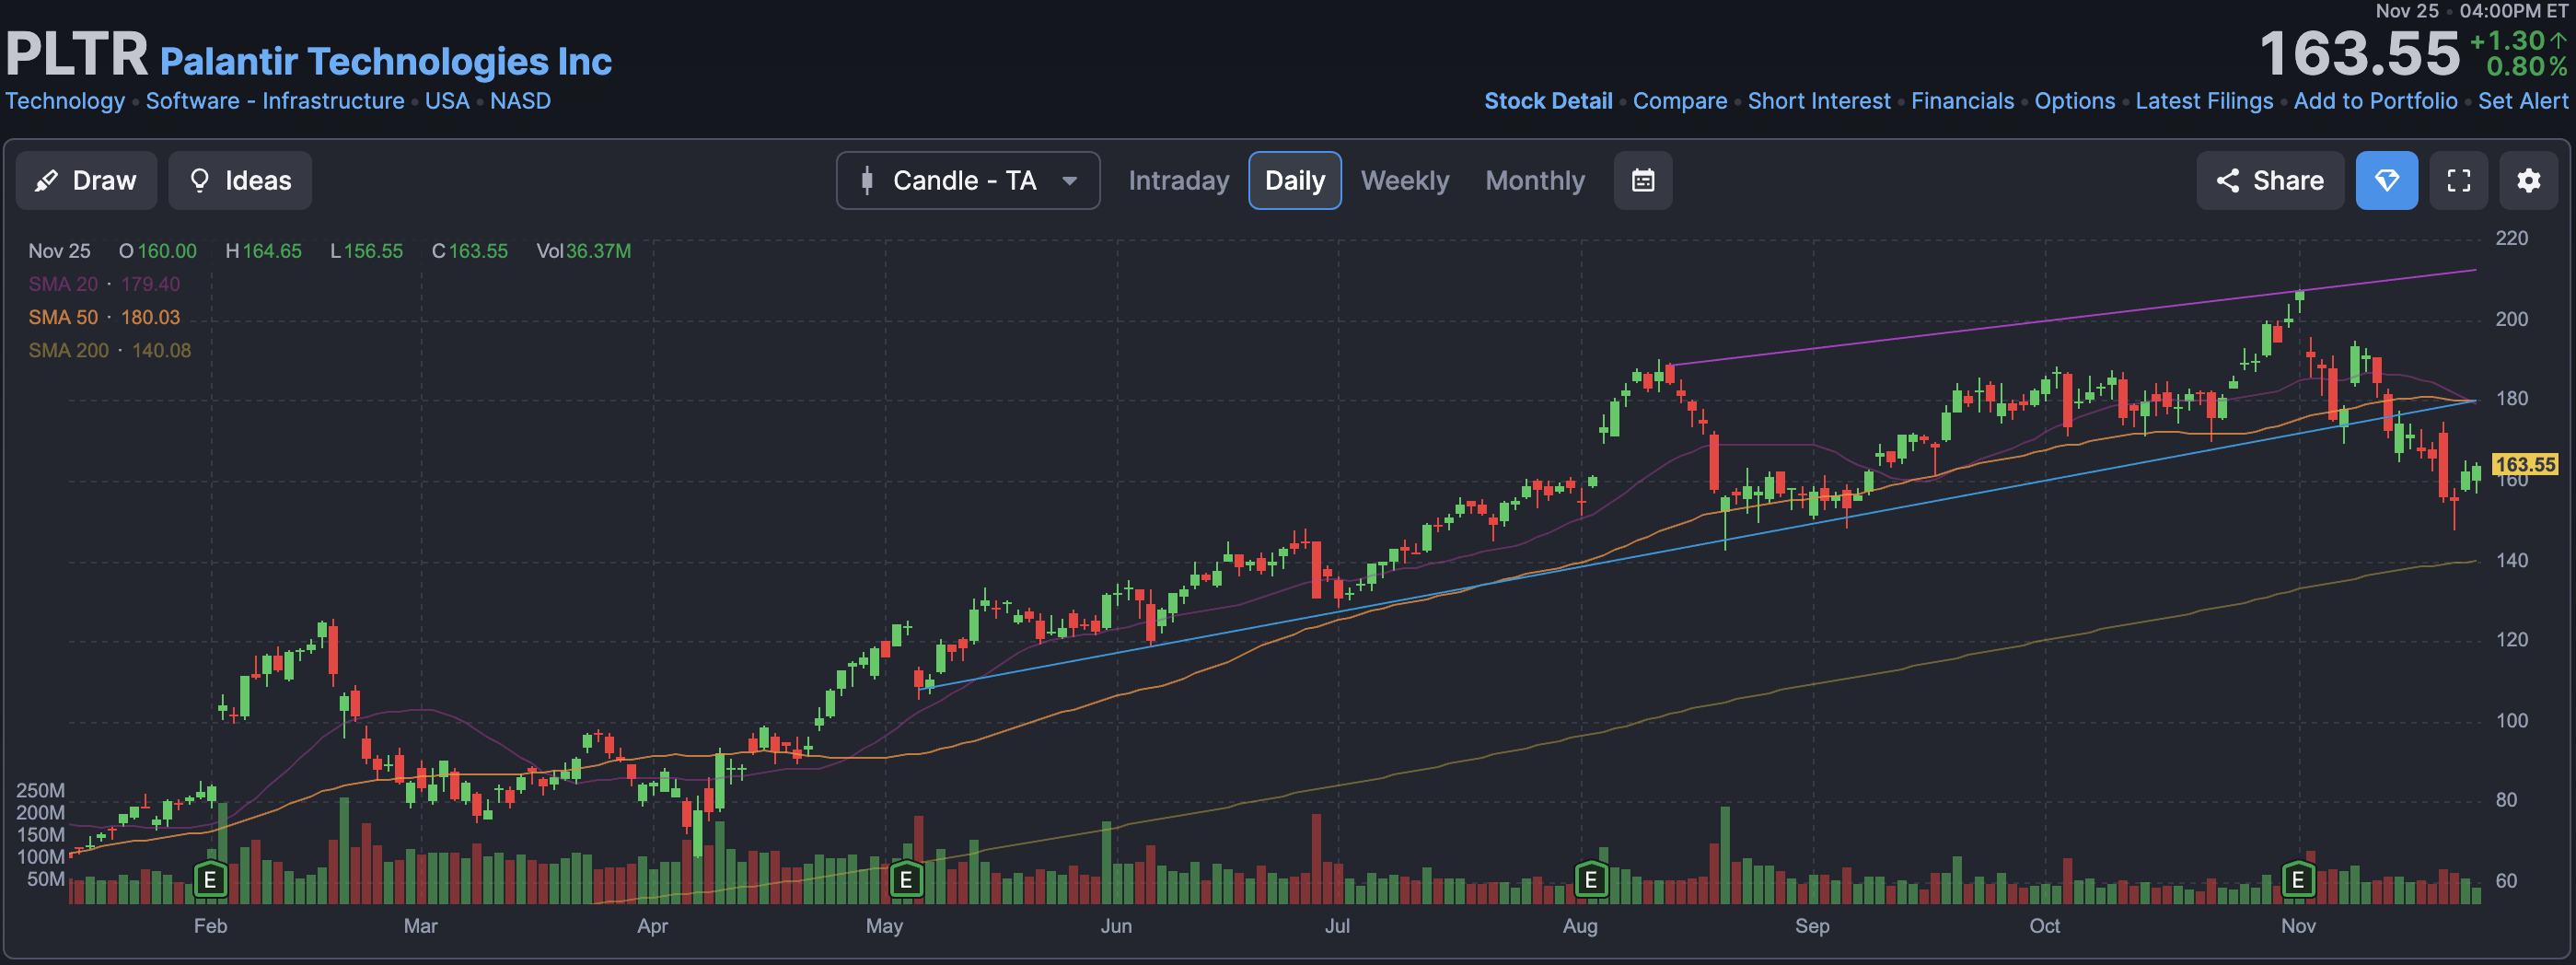
Task: Select the Daily timeframe
Action: pos(1294,180)
